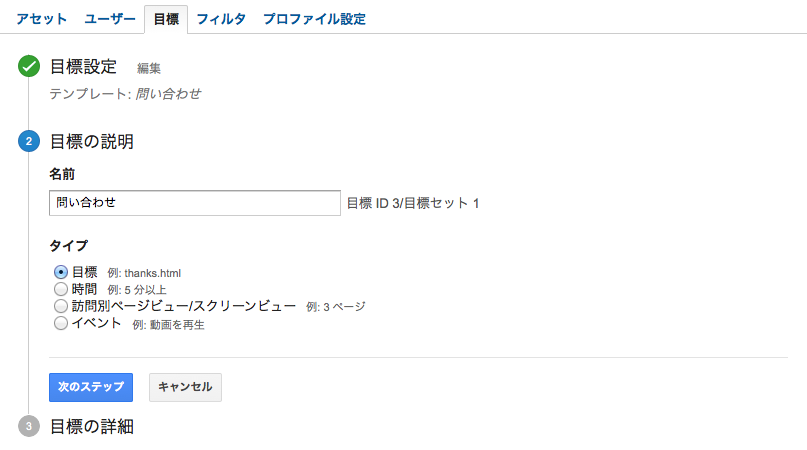807x450 pixels.
Task: Click the gray step 3 circle icon
Action: [x=29, y=427]
